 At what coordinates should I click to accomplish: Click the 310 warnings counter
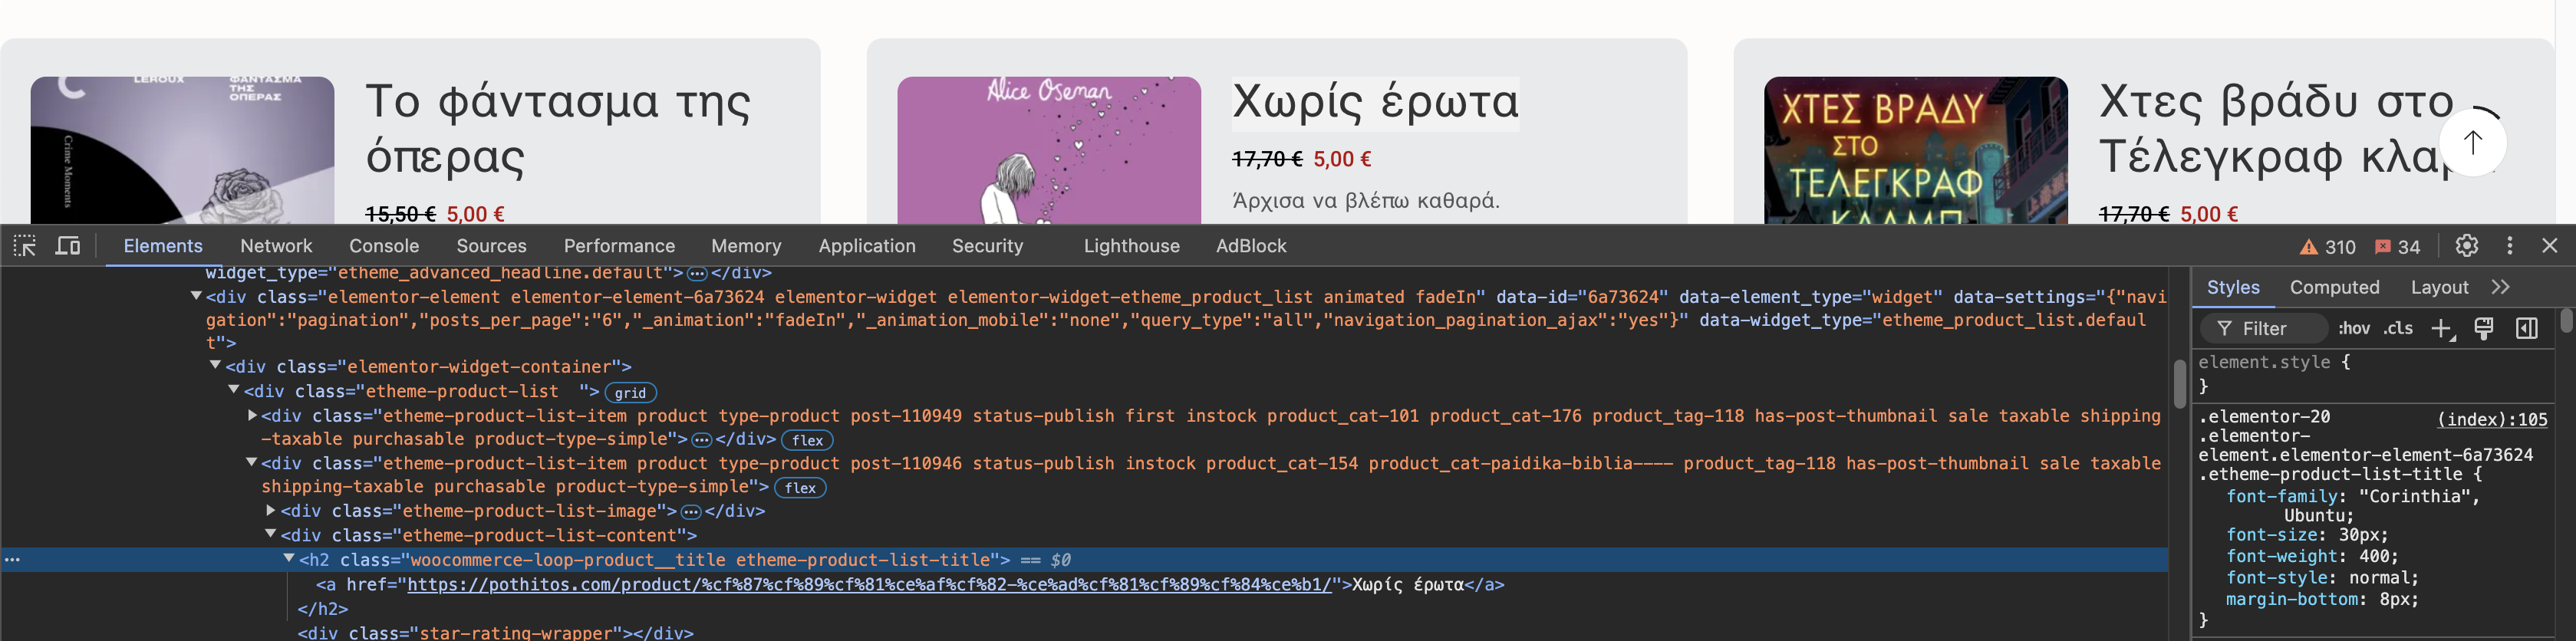click(2327, 247)
